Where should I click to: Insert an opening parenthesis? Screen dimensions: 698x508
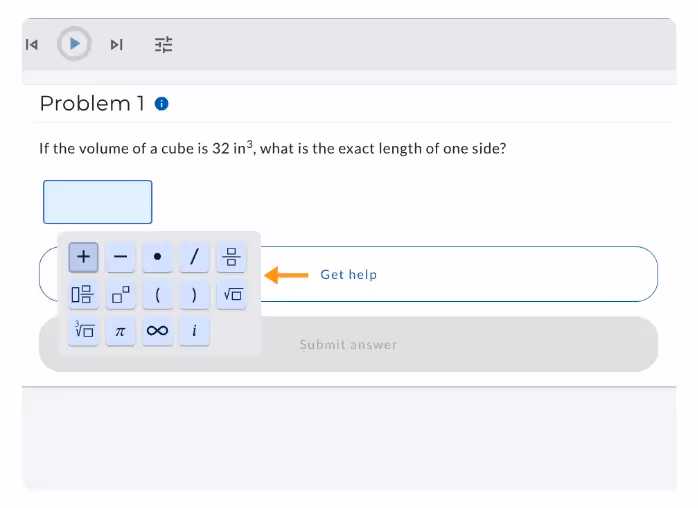click(x=157, y=294)
